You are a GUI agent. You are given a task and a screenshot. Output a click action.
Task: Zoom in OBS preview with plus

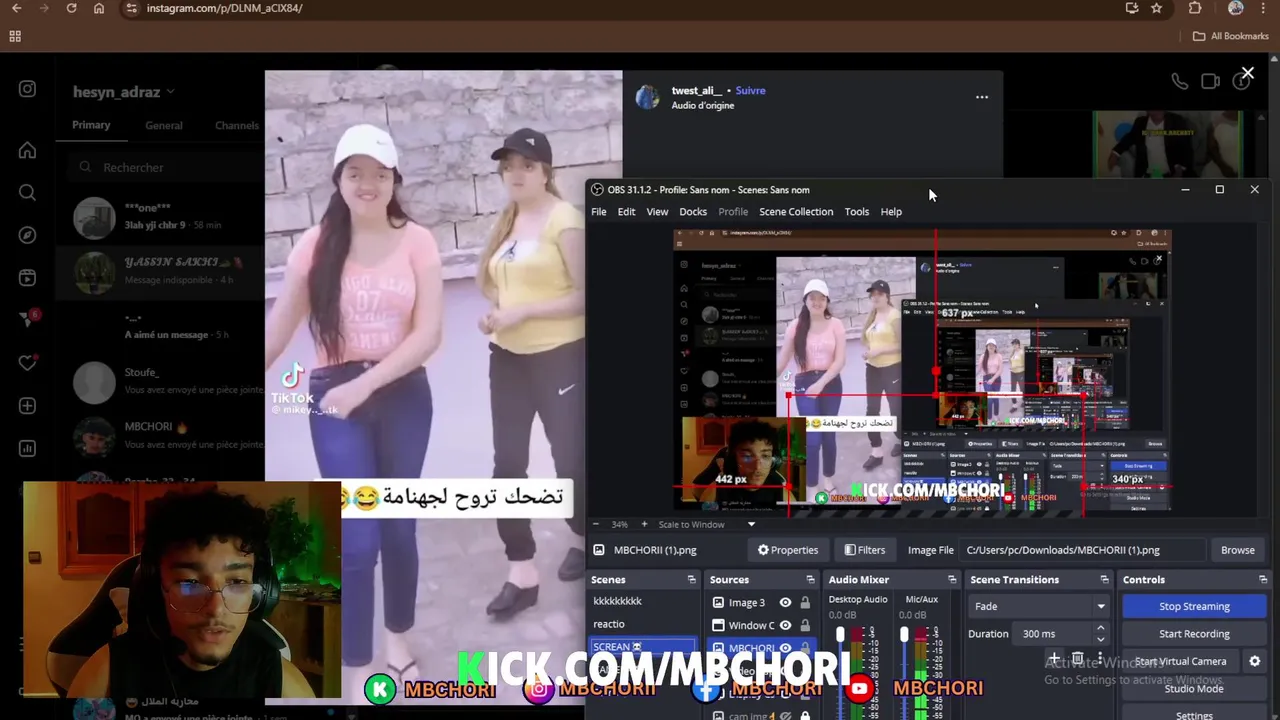click(644, 524)
